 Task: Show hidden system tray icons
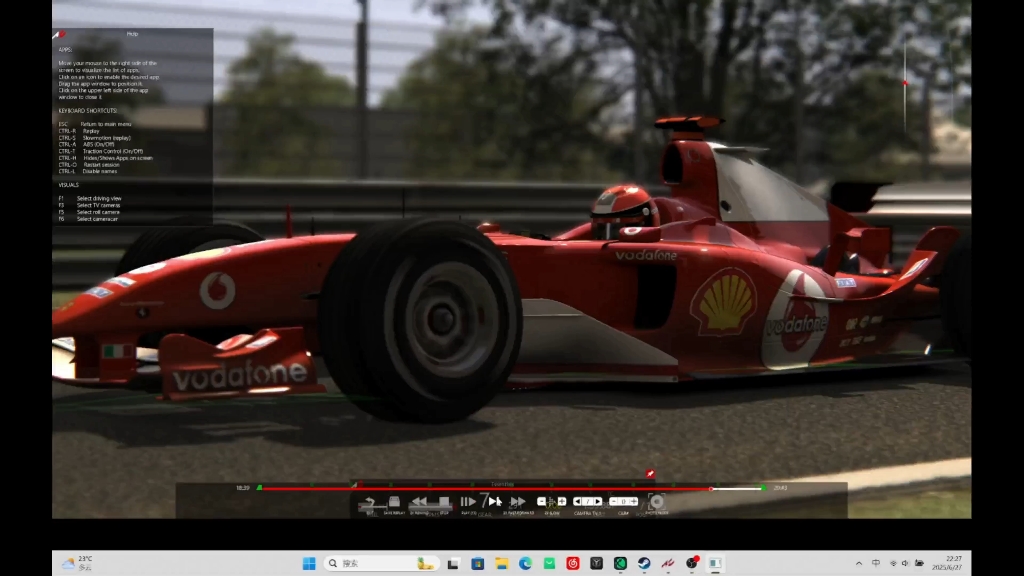(x=859, y=563)
